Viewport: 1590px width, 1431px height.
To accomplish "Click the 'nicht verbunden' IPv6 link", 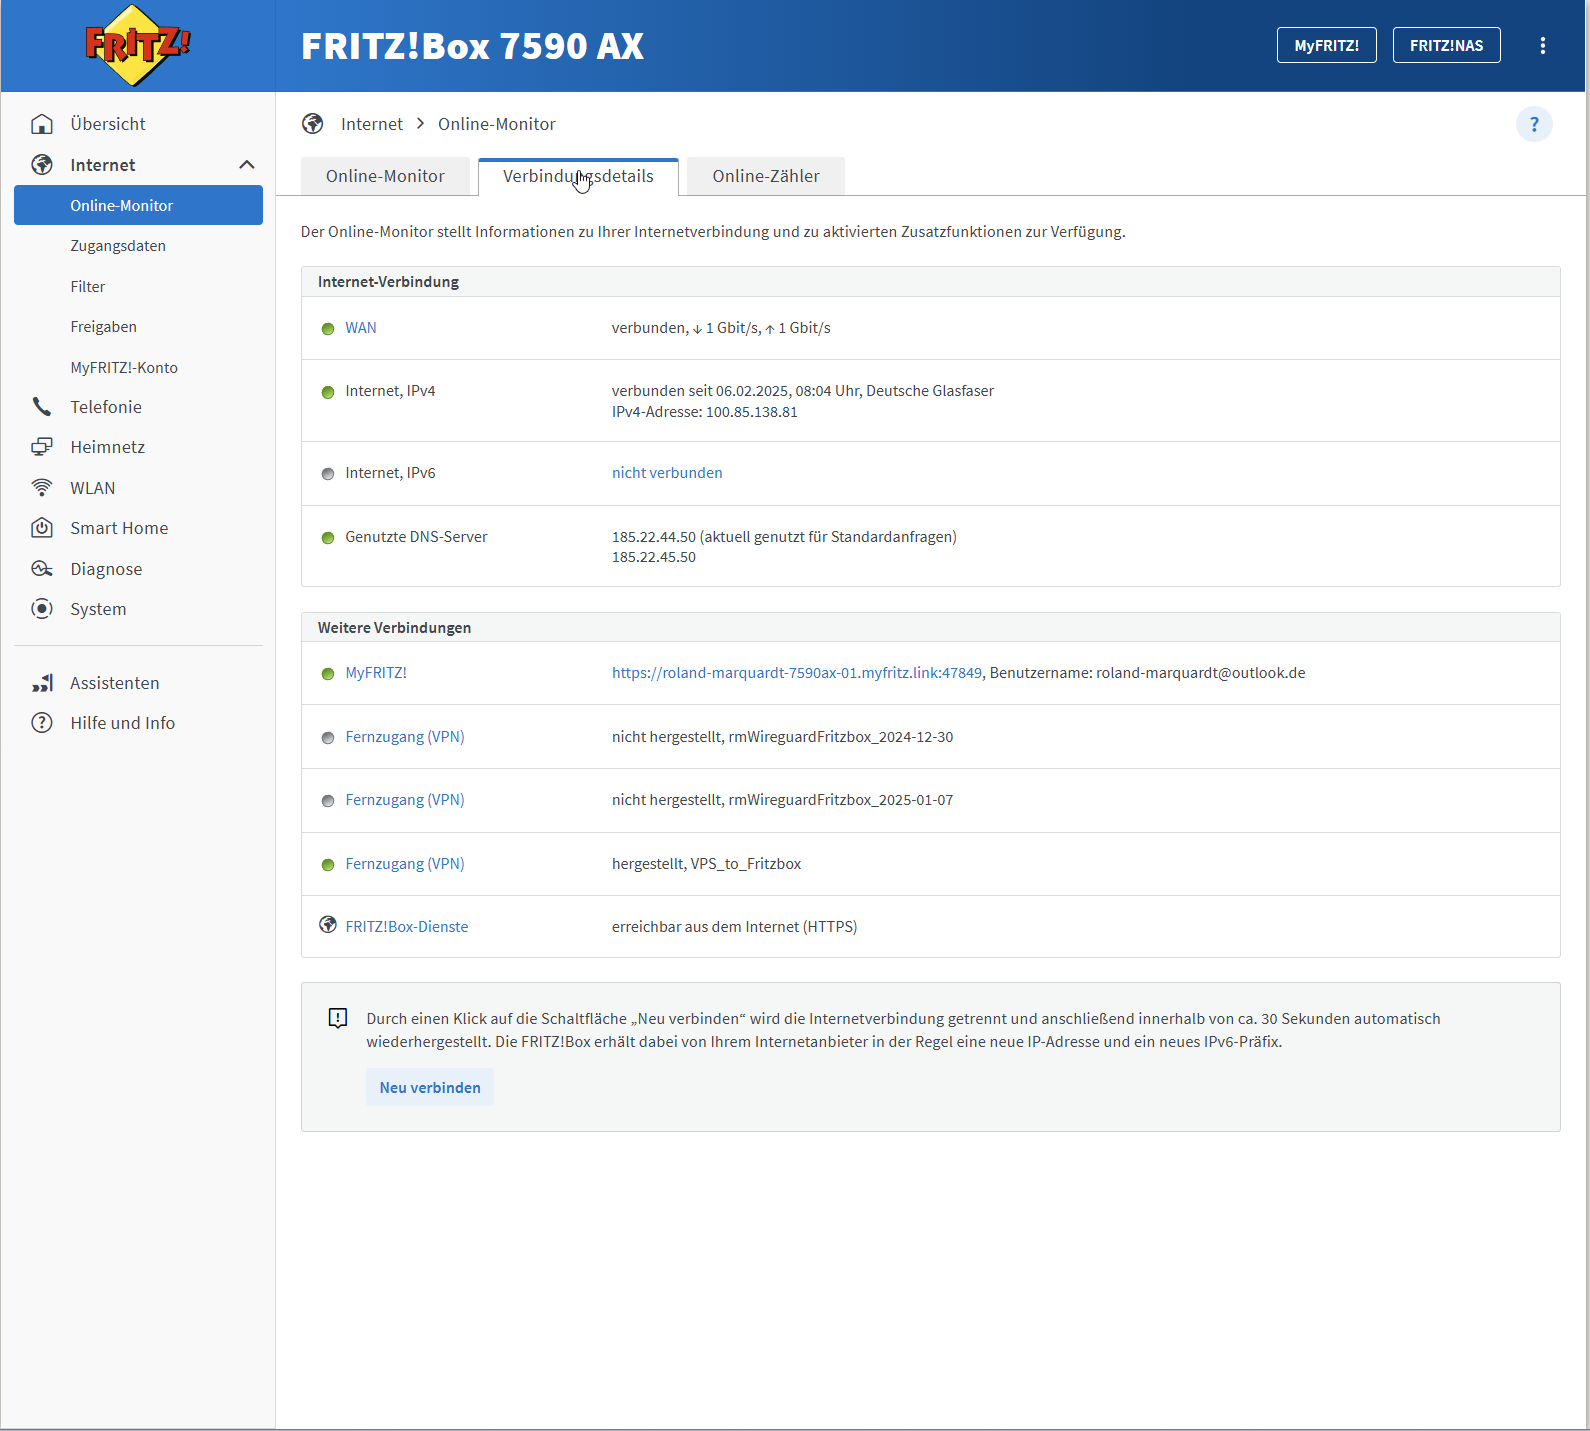I will [x=667, y=473].
